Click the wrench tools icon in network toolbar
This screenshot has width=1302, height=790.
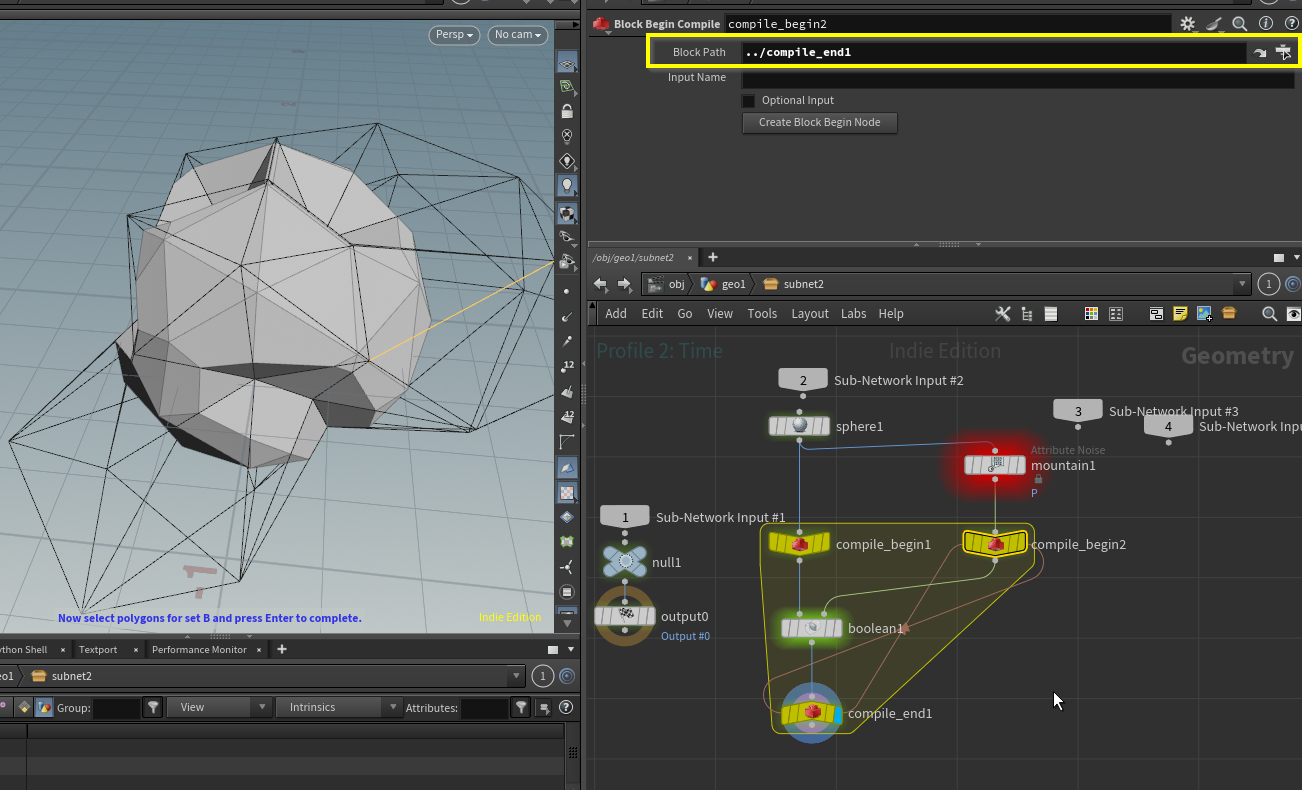1003,314
